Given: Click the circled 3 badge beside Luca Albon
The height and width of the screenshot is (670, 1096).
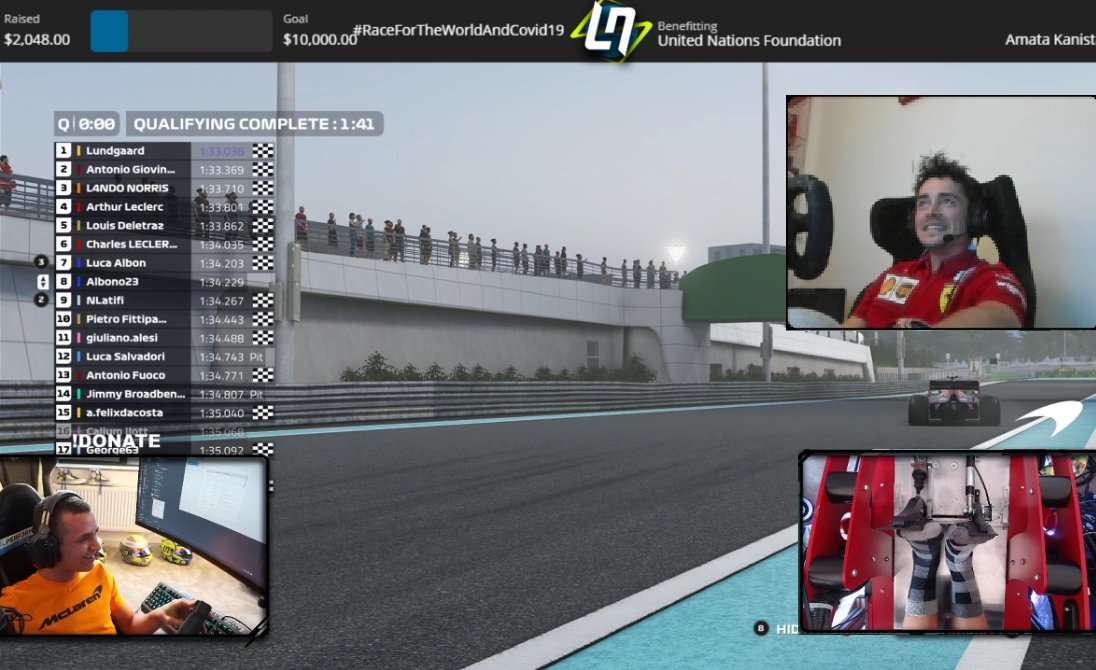Looking at the screenshot, I should 41,262.
